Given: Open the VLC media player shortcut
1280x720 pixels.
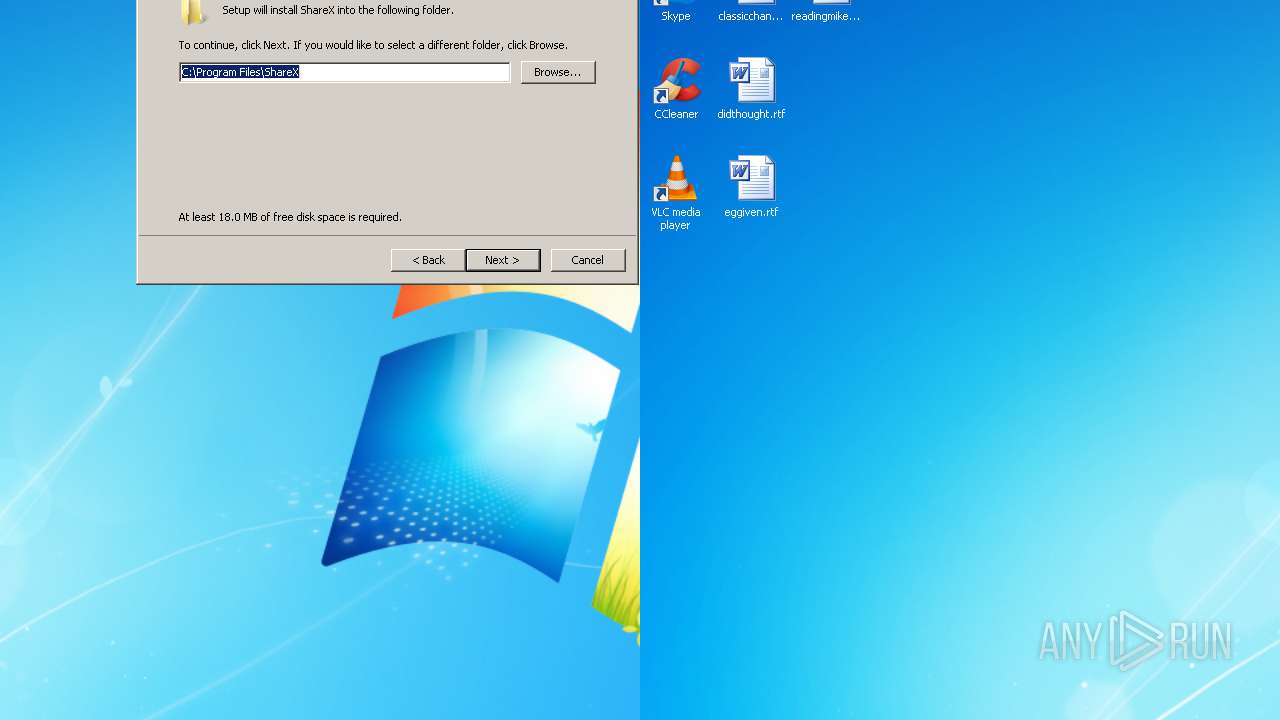Looking at the screenshot, I should 676,193.
